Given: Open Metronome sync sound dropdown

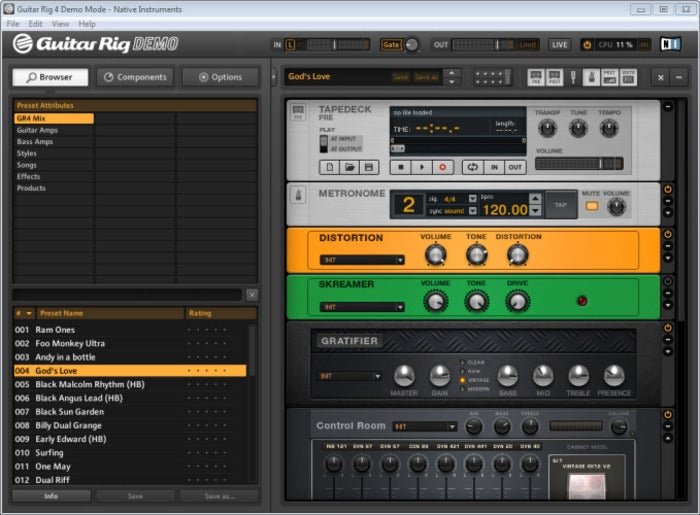Looking at the screenshot, I should tap(473, 211).
